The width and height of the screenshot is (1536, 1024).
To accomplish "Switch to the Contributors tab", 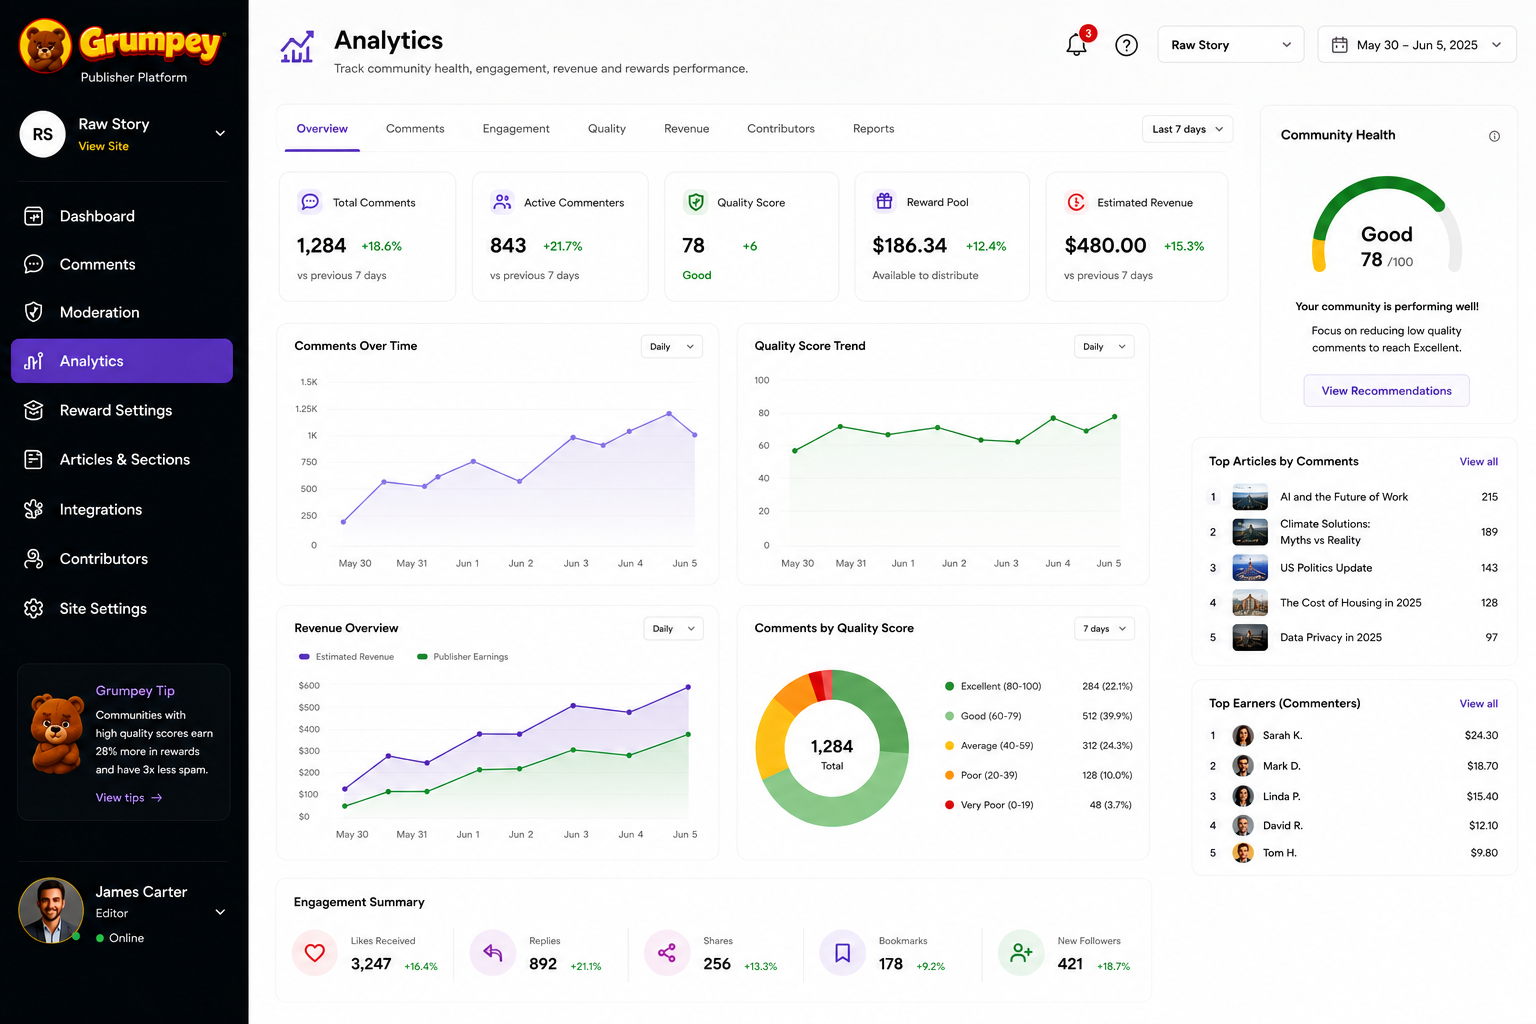I will [781, 129].
